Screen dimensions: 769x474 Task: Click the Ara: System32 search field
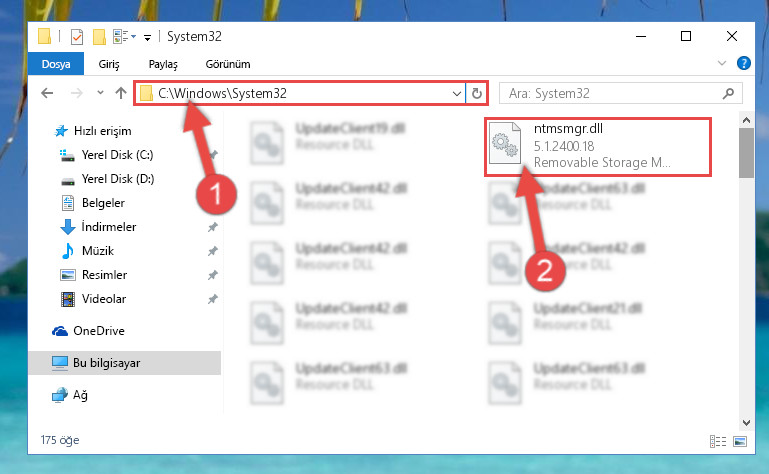[x=611, y=93]
